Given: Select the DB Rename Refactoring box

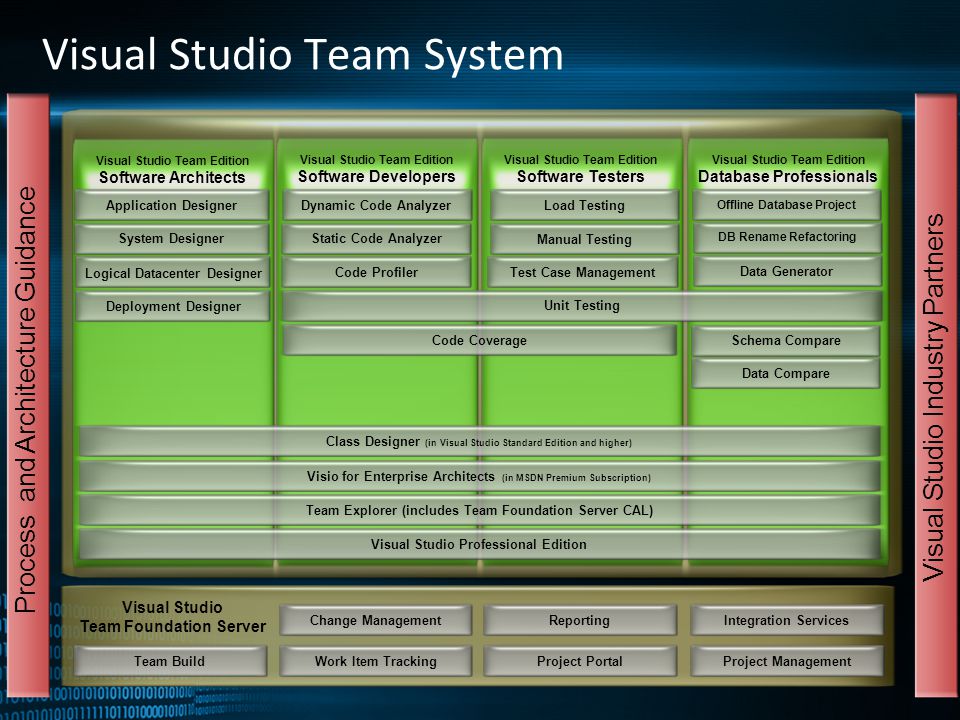Looking at the screenshot, I should (787, 238).
